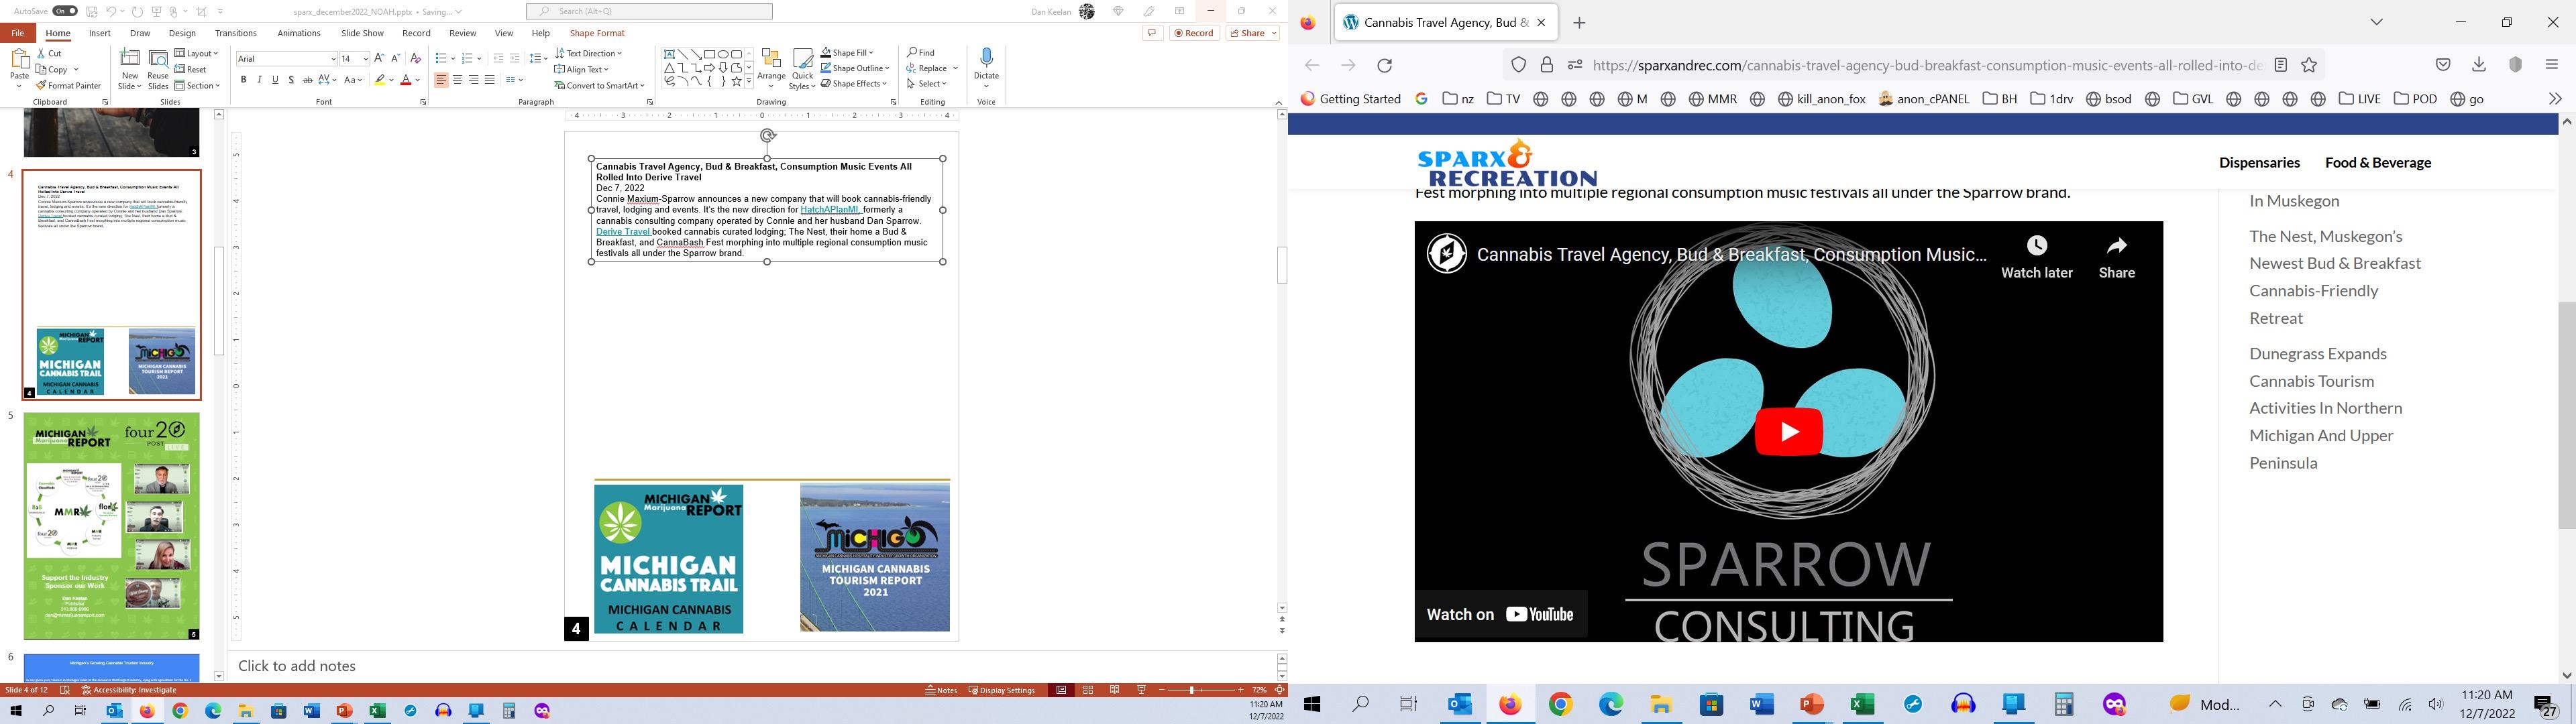Toggle Italic formatting in Font group
This screenshot has width=2576, height=724.
(x=259, y=80)
